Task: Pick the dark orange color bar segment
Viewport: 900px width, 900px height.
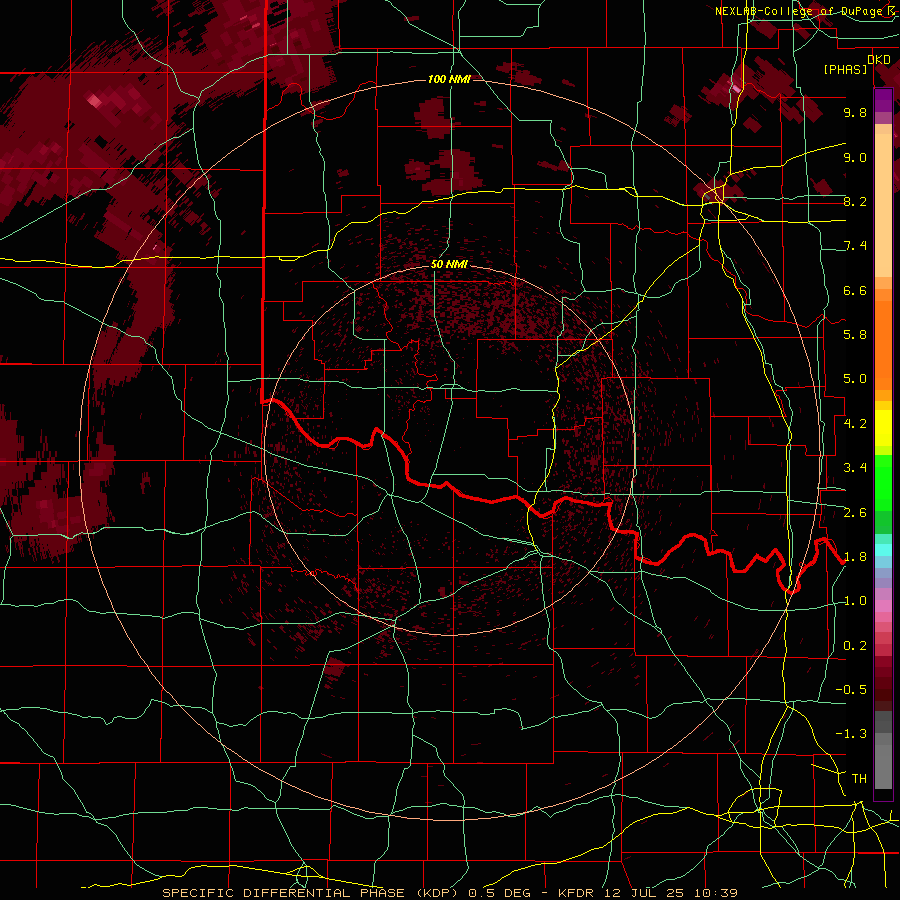Action: (x=883, y=344)
